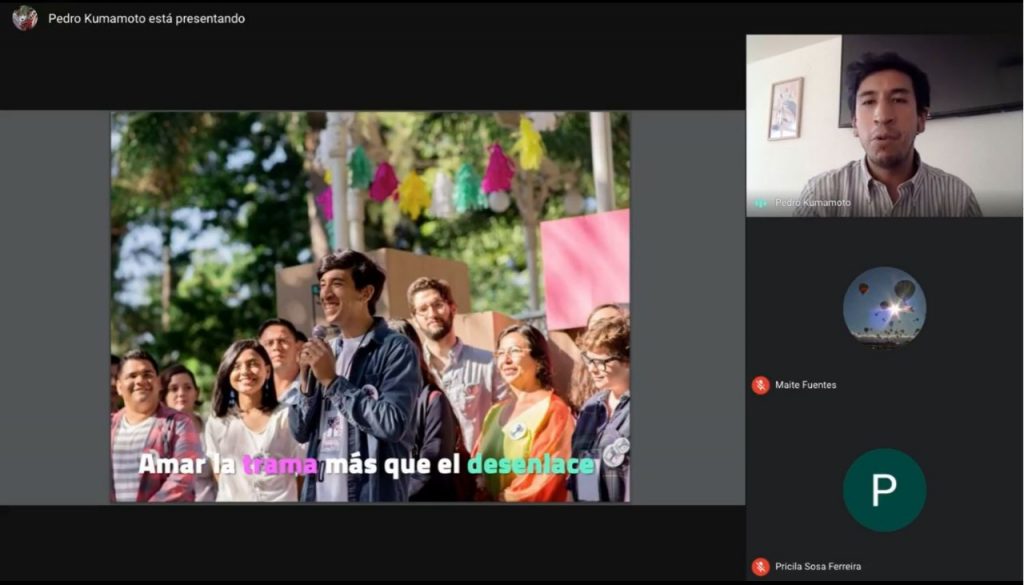Click the pink word 'trama' on the slide
The image size is (1024, 585).
tap(280, 465)
